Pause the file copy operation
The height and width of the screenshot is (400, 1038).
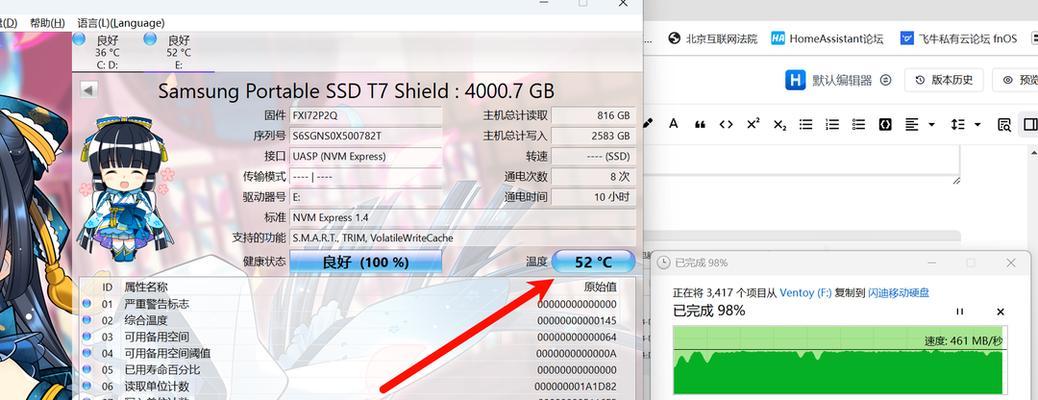[x=959, y=311]
